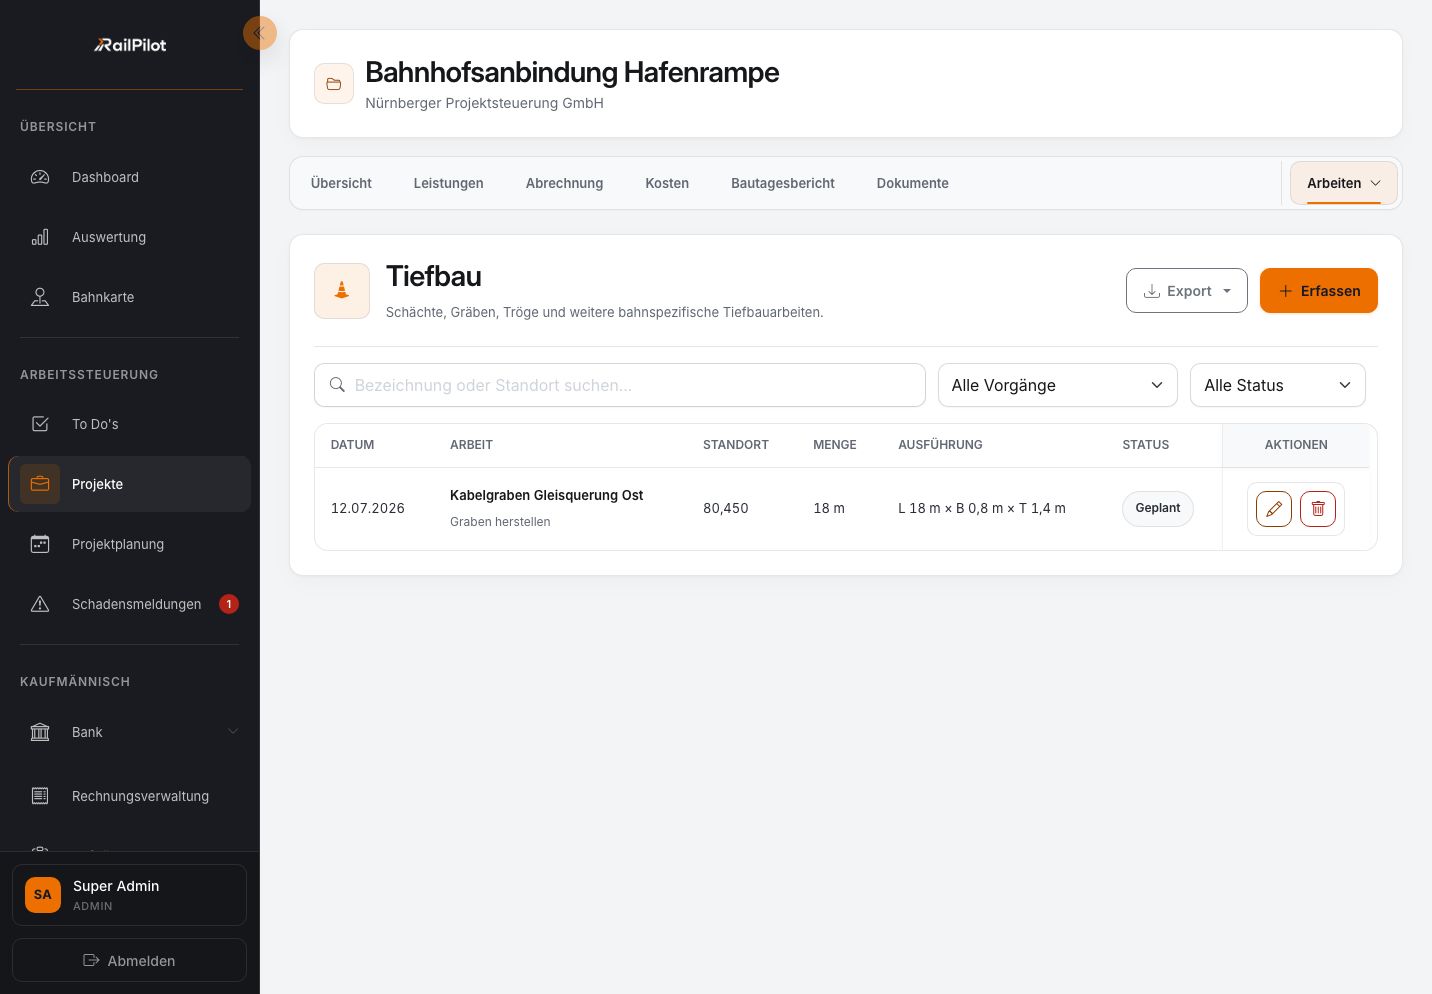This screenshot has width=1432, height=994.
Task: Open the Alle Status filter
Action: (x=1278, y=385)
